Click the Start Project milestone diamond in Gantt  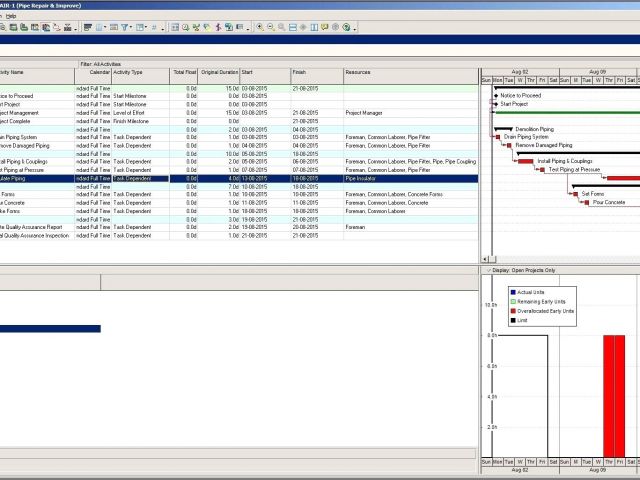click(495, 104)
